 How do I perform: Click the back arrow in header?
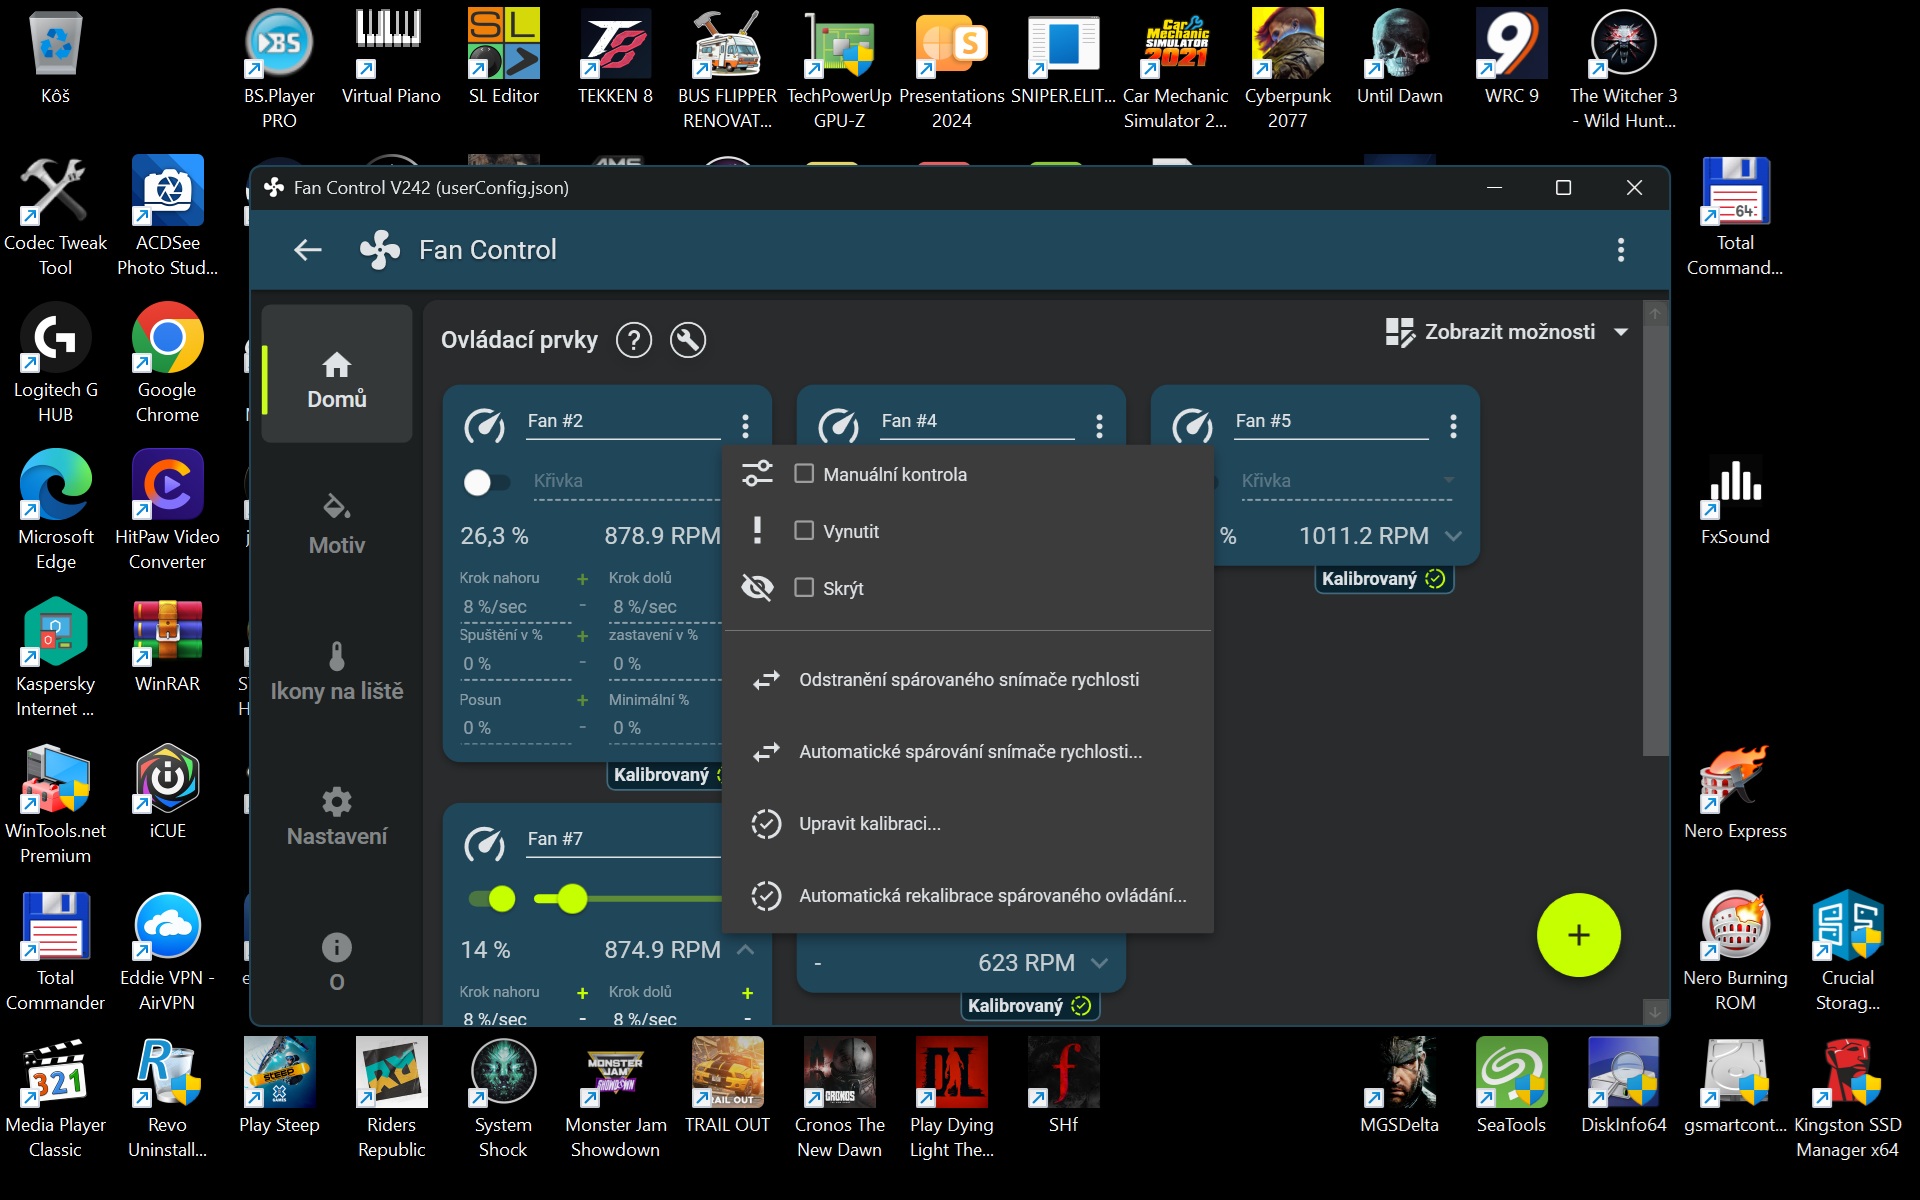pyautogui.click(x=307, y=250)
